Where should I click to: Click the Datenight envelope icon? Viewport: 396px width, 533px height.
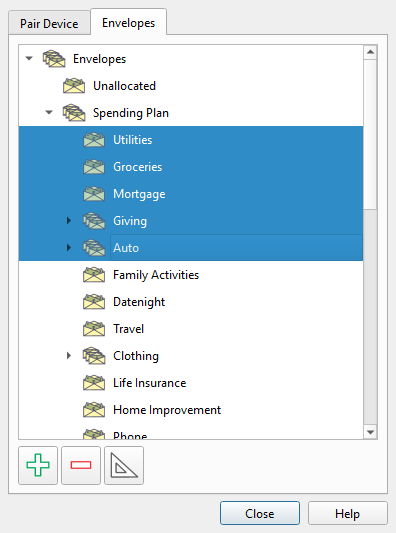pyautogui.click(x=94, y=302)
